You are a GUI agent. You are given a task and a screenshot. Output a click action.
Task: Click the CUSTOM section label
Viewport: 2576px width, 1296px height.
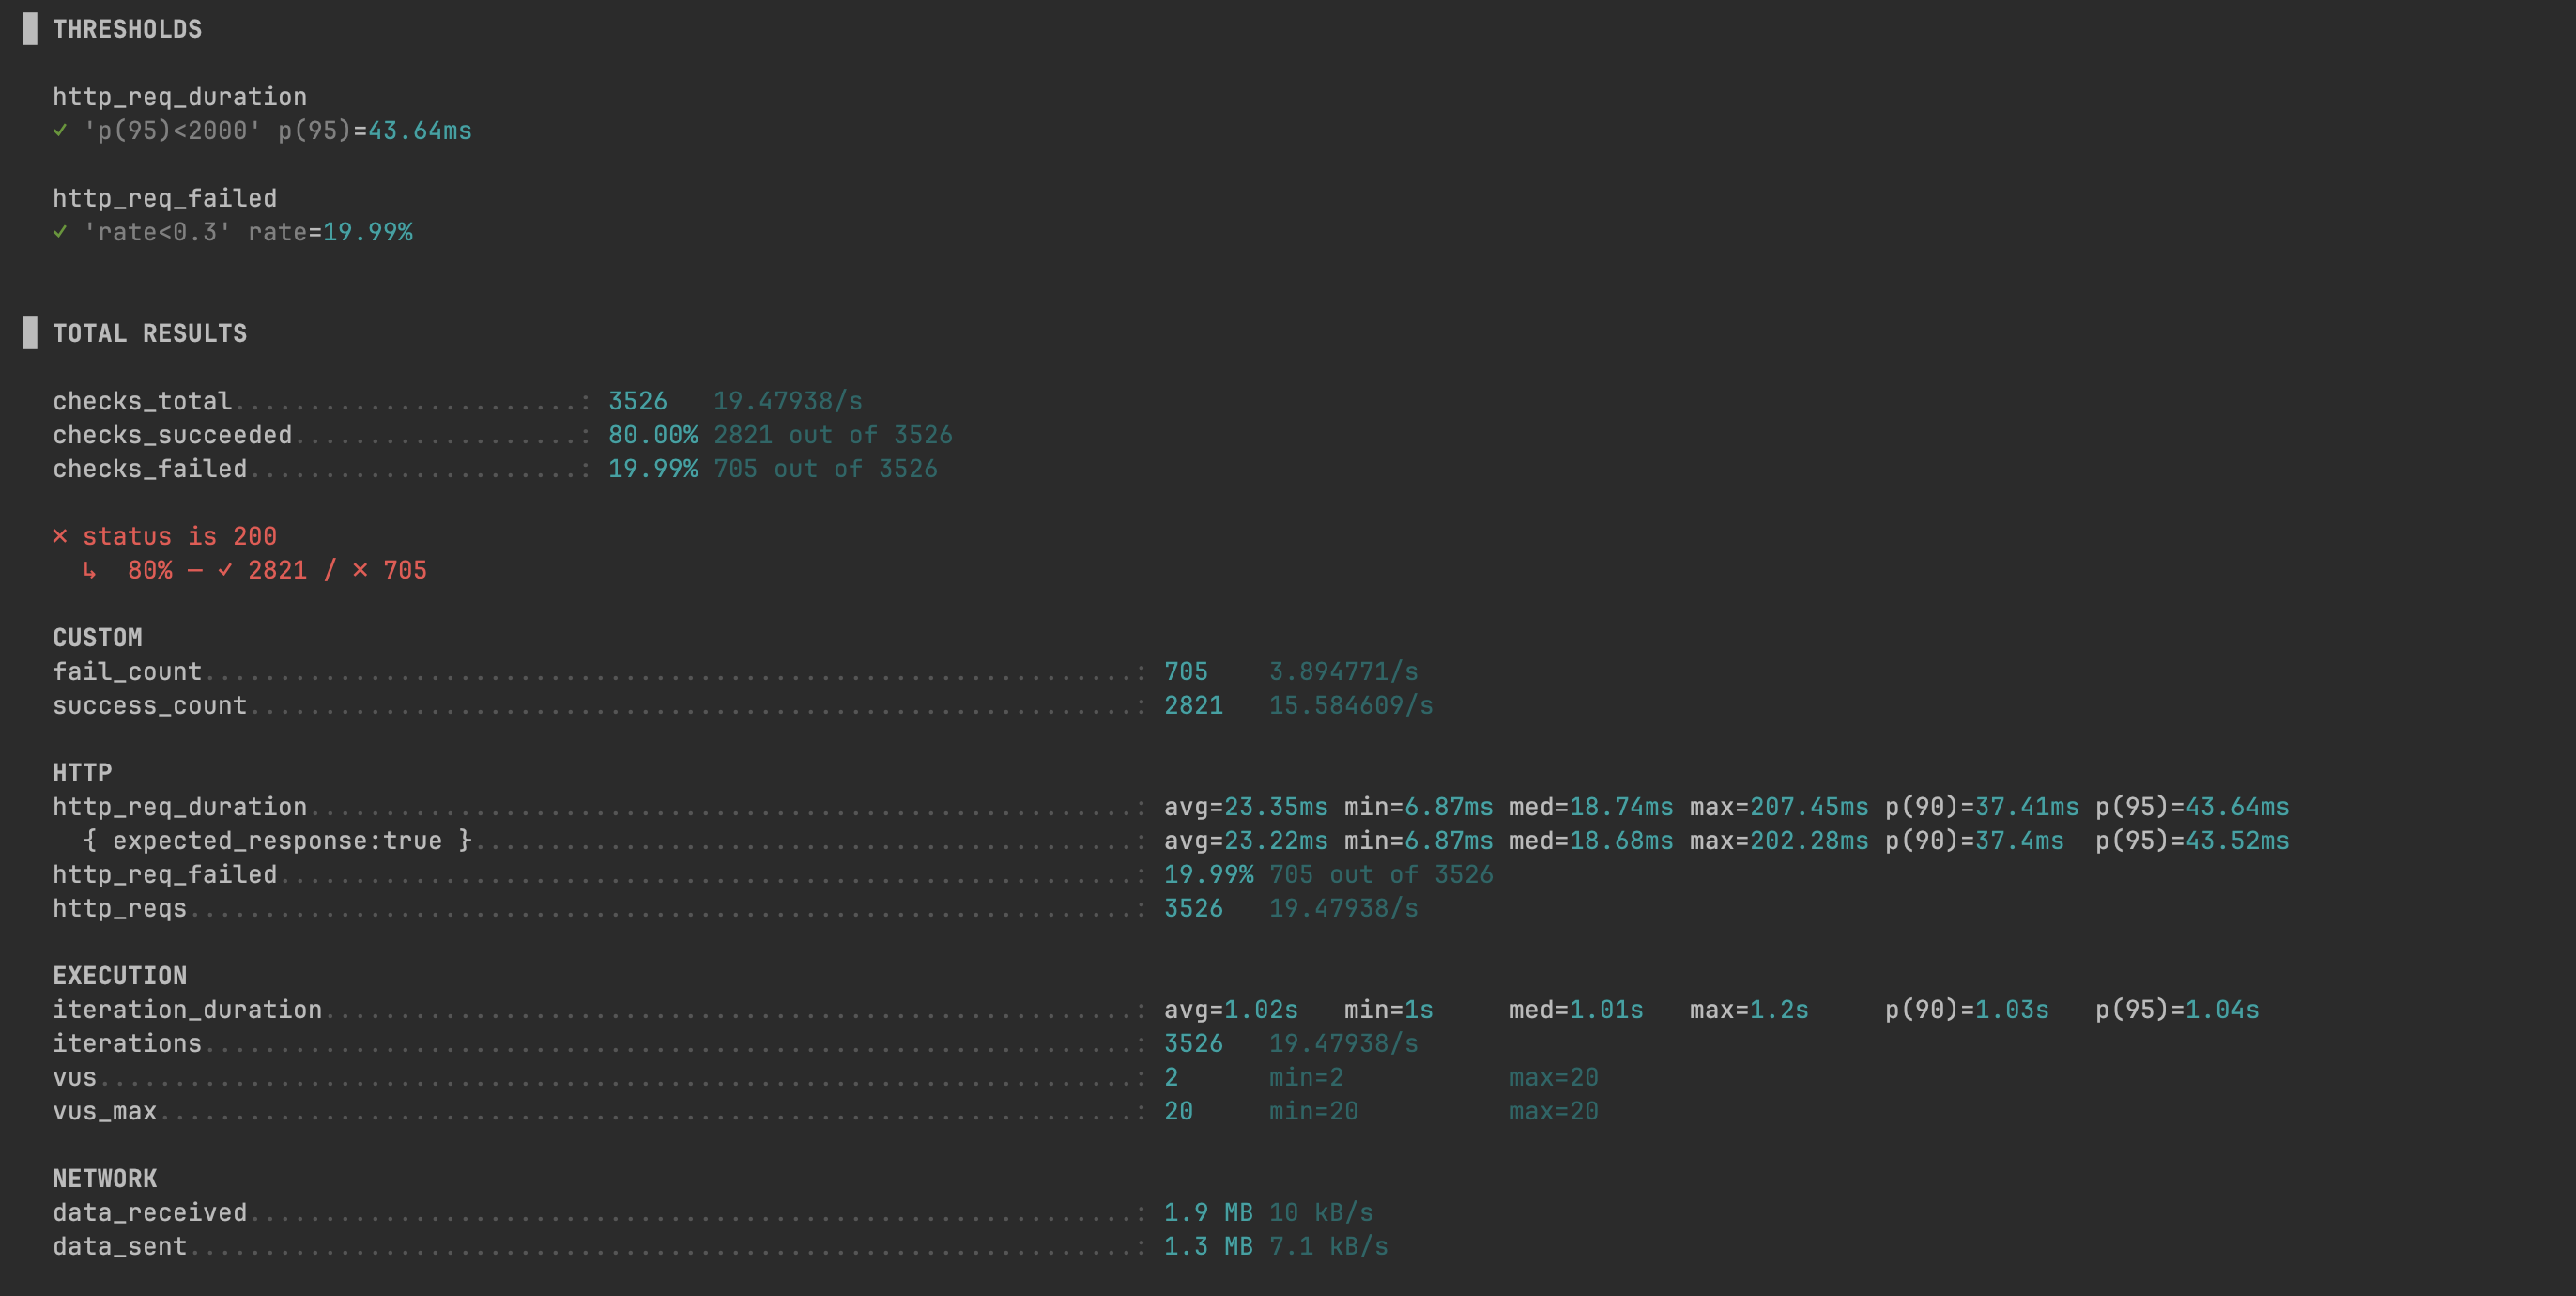tap(97, 638)
